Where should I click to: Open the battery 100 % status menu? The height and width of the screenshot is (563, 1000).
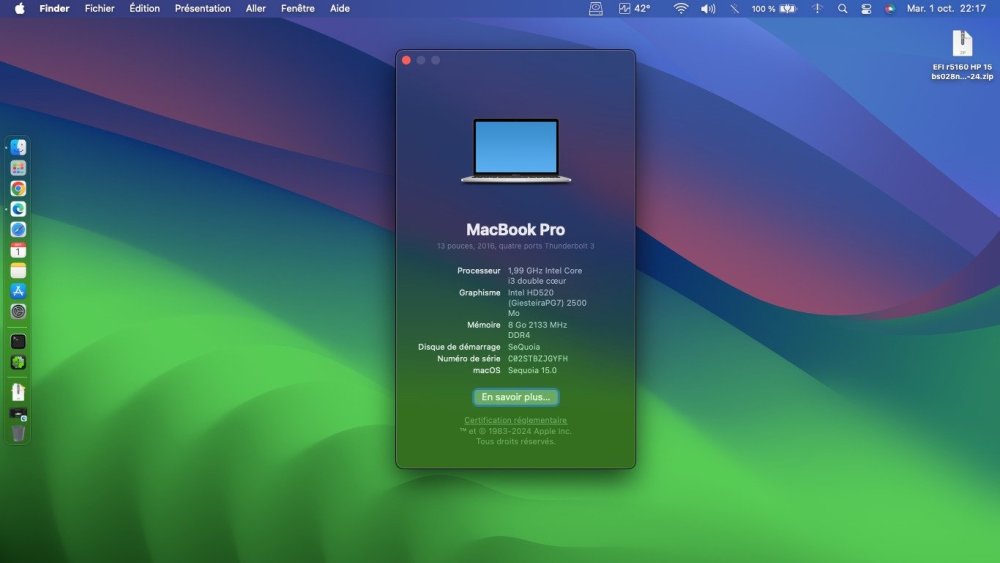click(x=774, y=8)
